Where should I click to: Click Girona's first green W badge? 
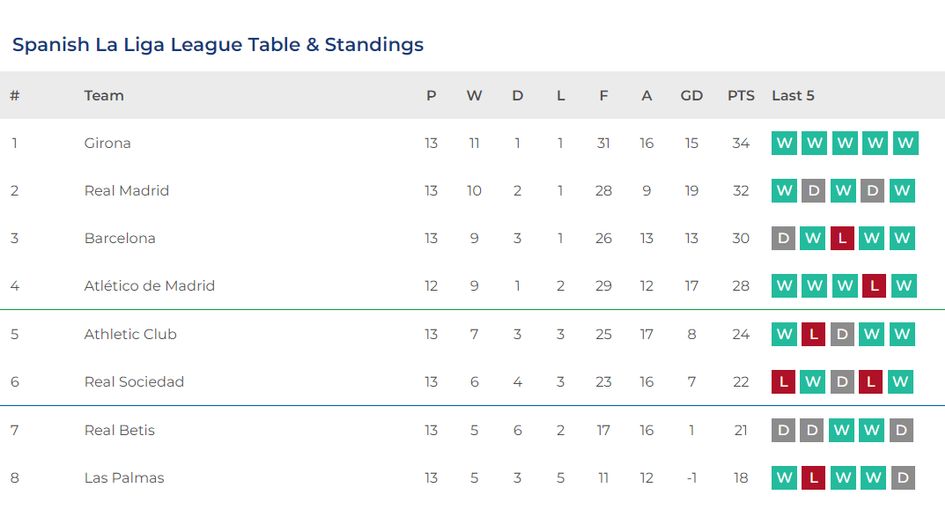pyautogui.click(x=784, y=143)
